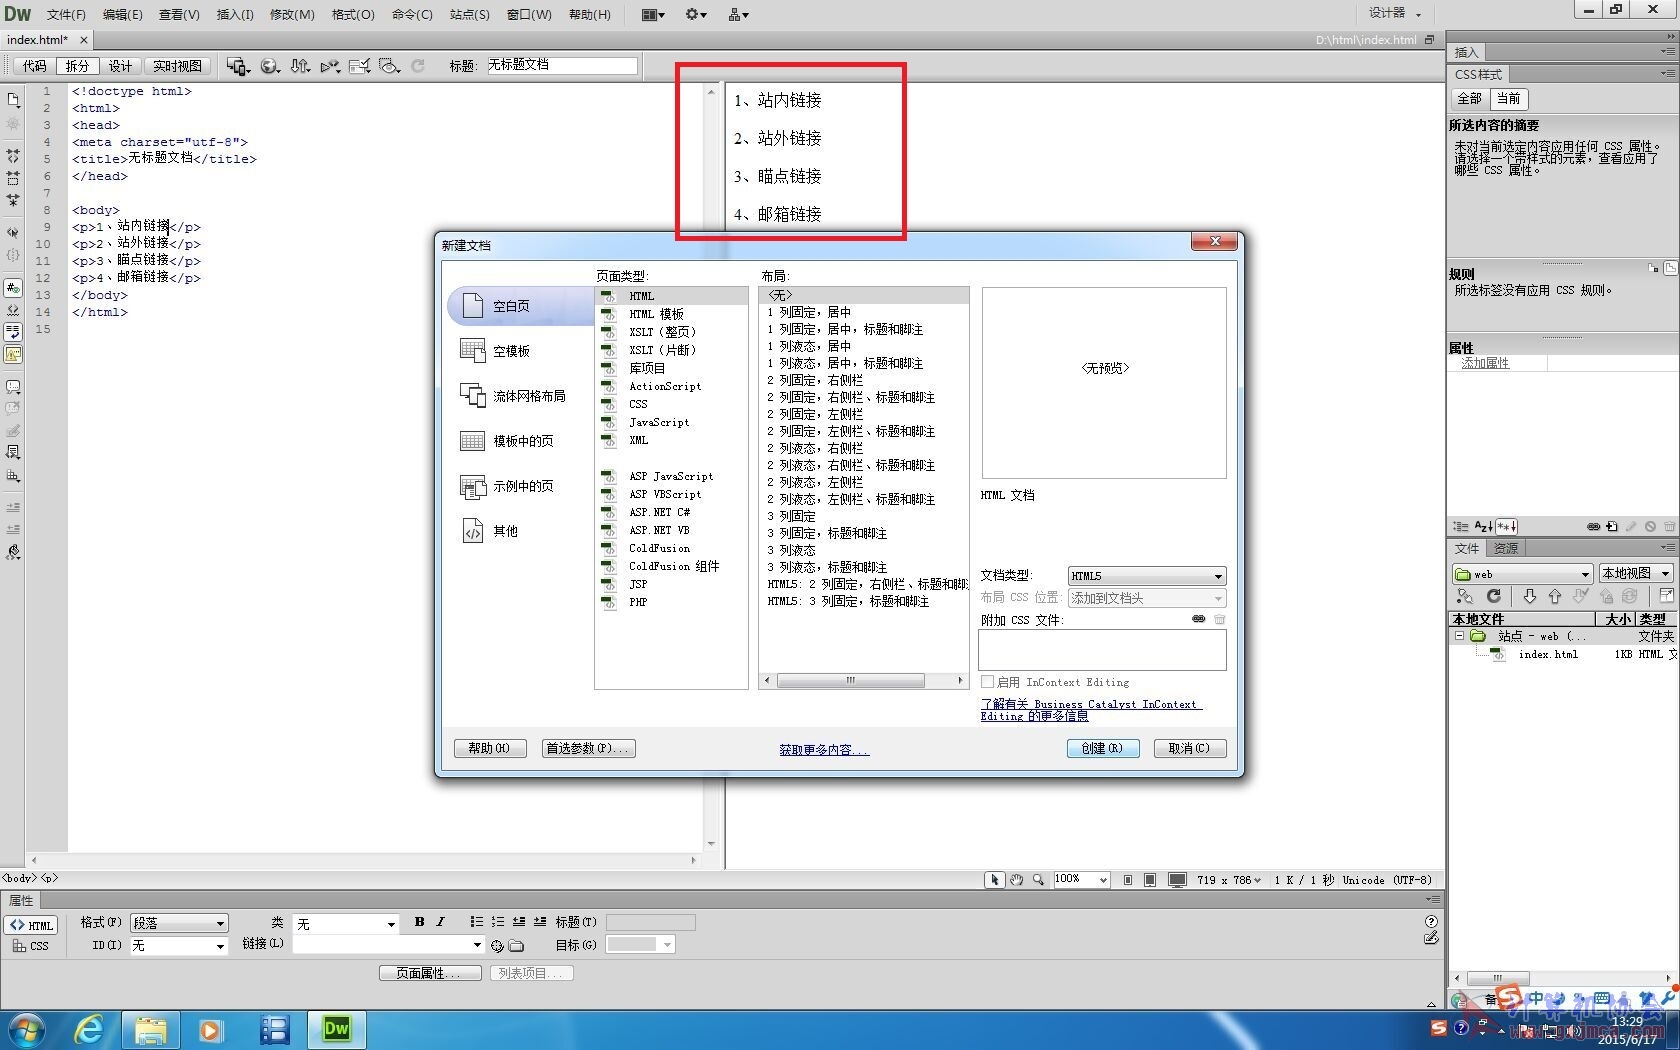Select the hand tool in status bar
Viewport: 1680px width, 1050px height.
[x=1016, y=880]
